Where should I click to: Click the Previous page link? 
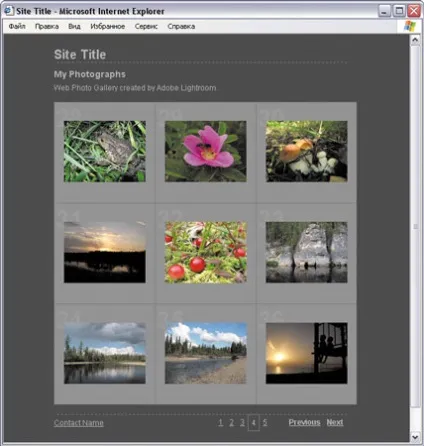(x=304, y=422)
